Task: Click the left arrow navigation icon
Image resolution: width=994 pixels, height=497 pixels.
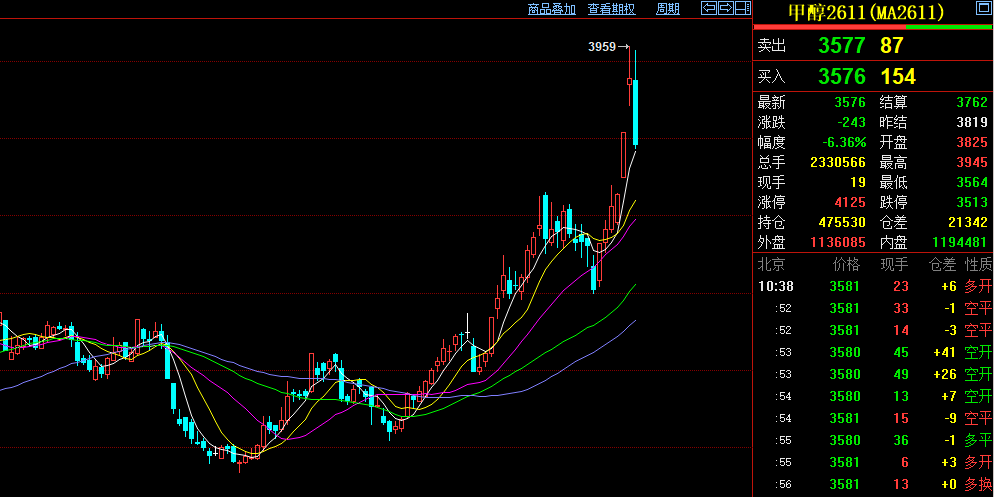Action: pyautogui.click(x=709, y=8)
